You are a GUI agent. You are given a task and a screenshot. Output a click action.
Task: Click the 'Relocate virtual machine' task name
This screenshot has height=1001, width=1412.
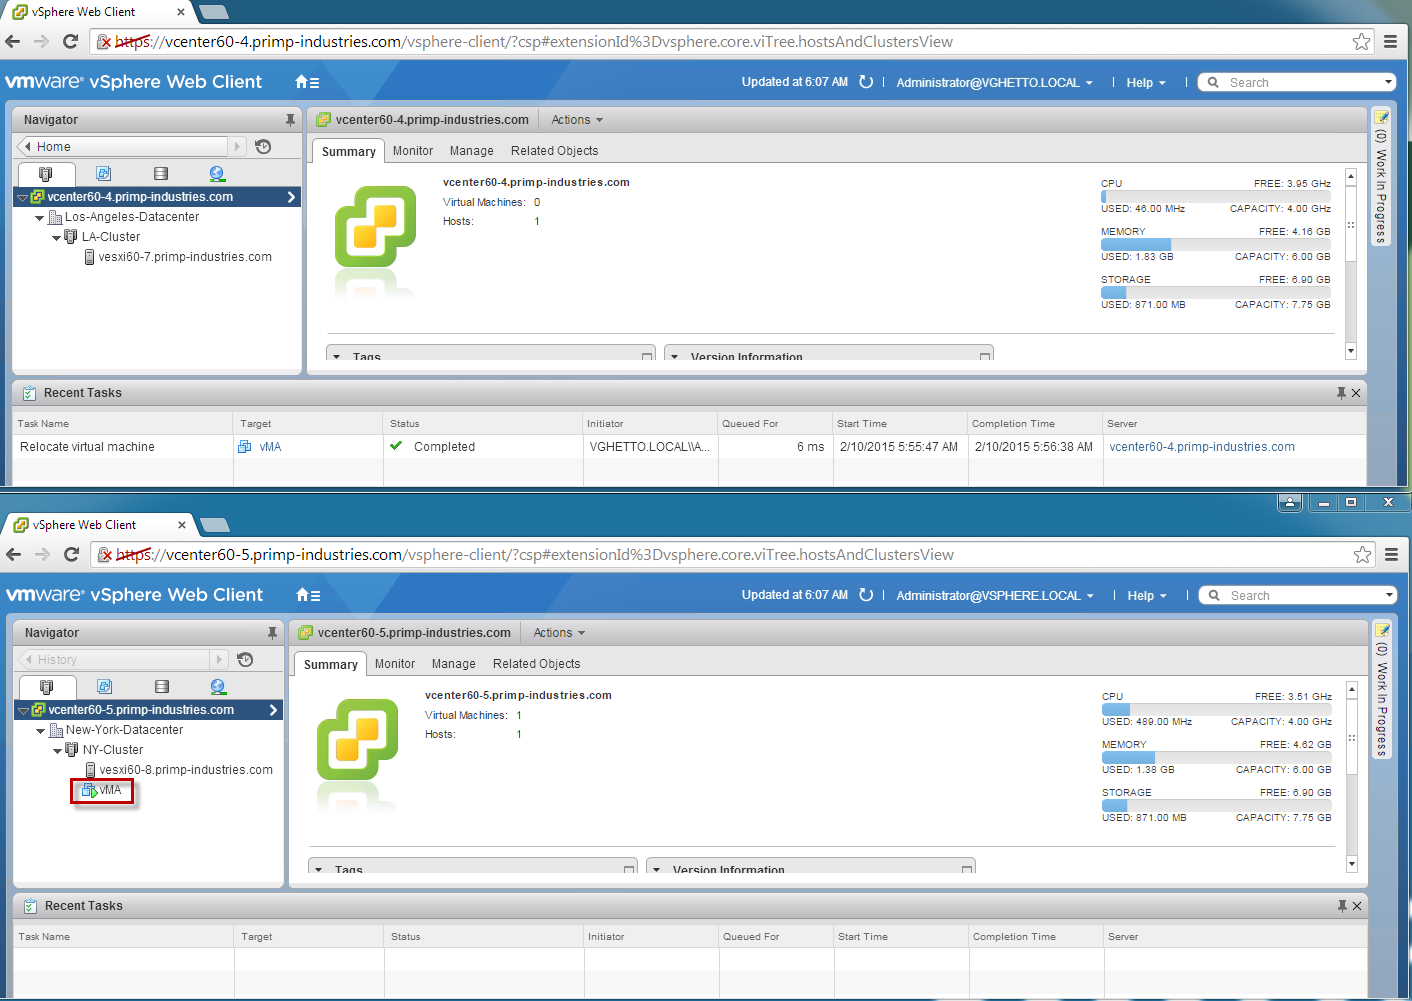[87, 447]
